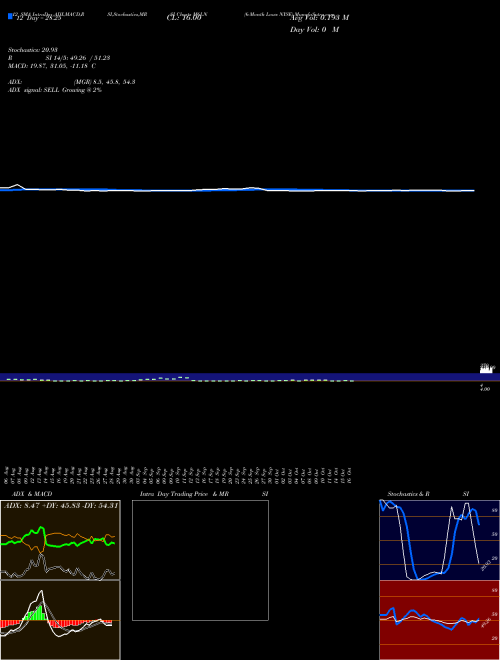Click the 'CL: 16.00' closing price label
The image size is (500, 660).
click(184, 18)
